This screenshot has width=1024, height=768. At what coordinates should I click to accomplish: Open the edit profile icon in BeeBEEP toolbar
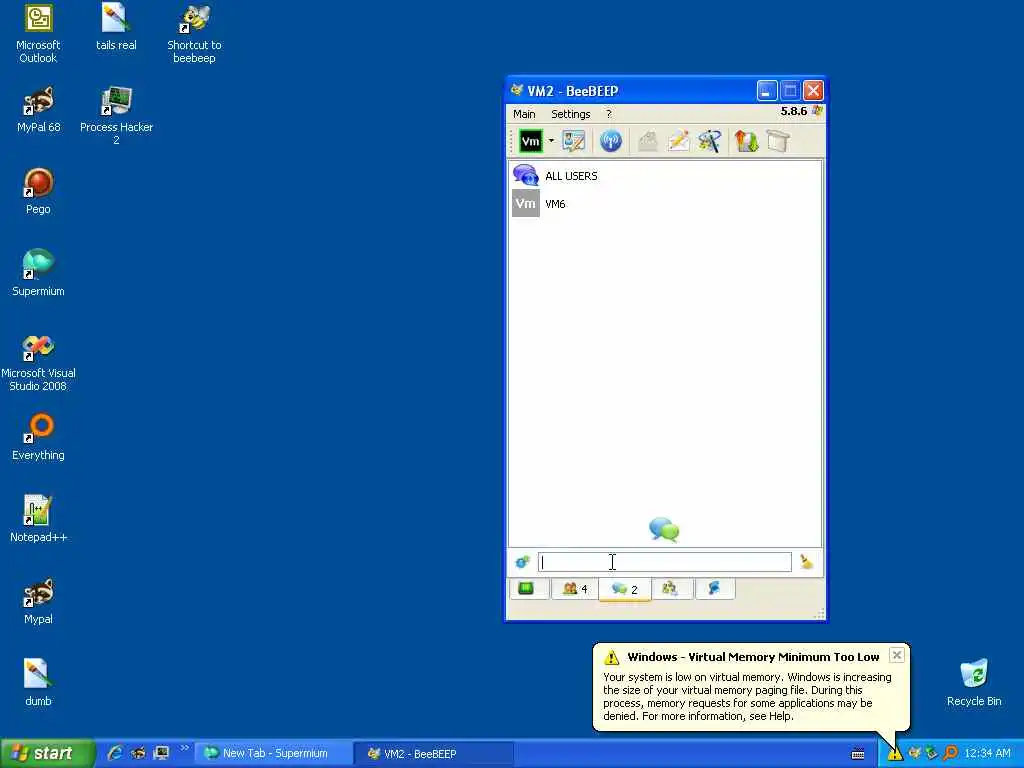pos(573,141)
